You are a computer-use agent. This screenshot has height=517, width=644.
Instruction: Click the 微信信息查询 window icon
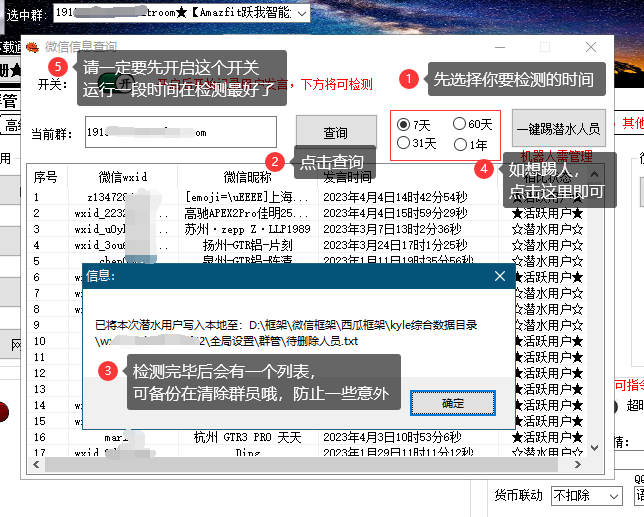[32, 47]
